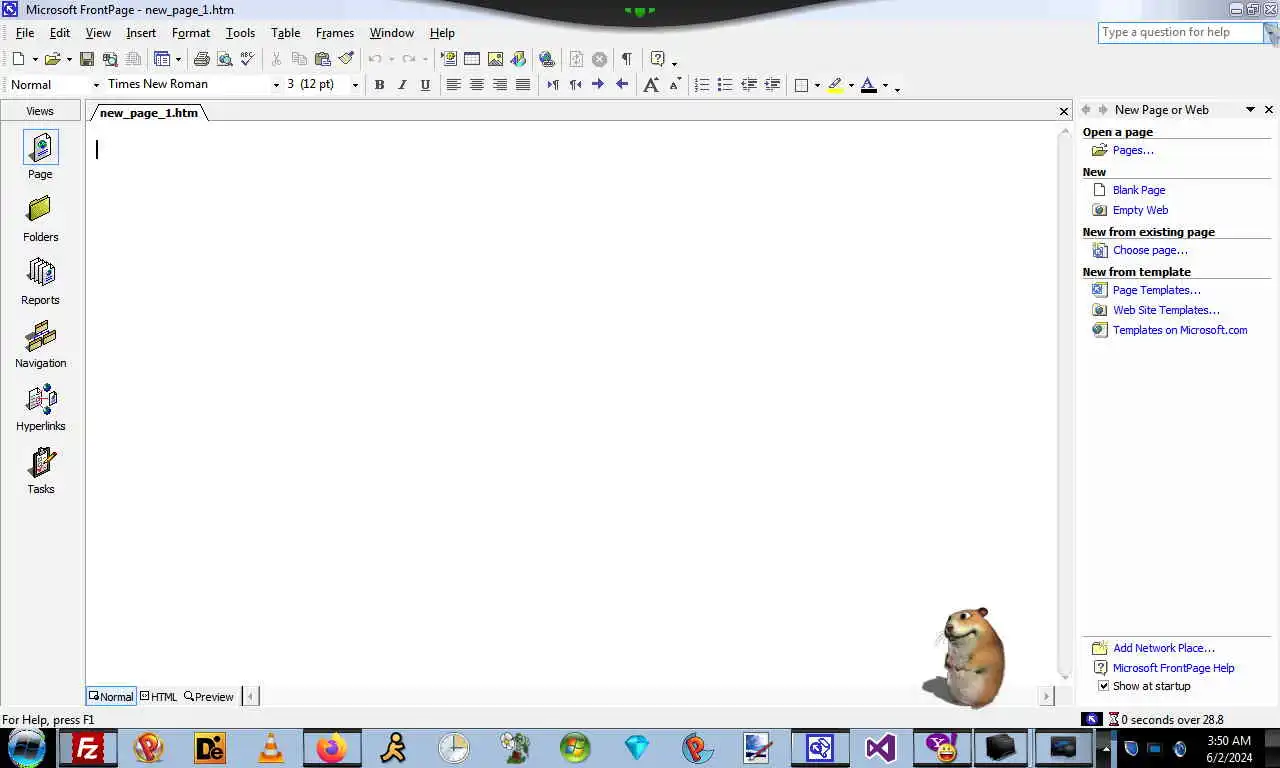Expand the Font Color dropdown arrow

(x=885, y=85)
